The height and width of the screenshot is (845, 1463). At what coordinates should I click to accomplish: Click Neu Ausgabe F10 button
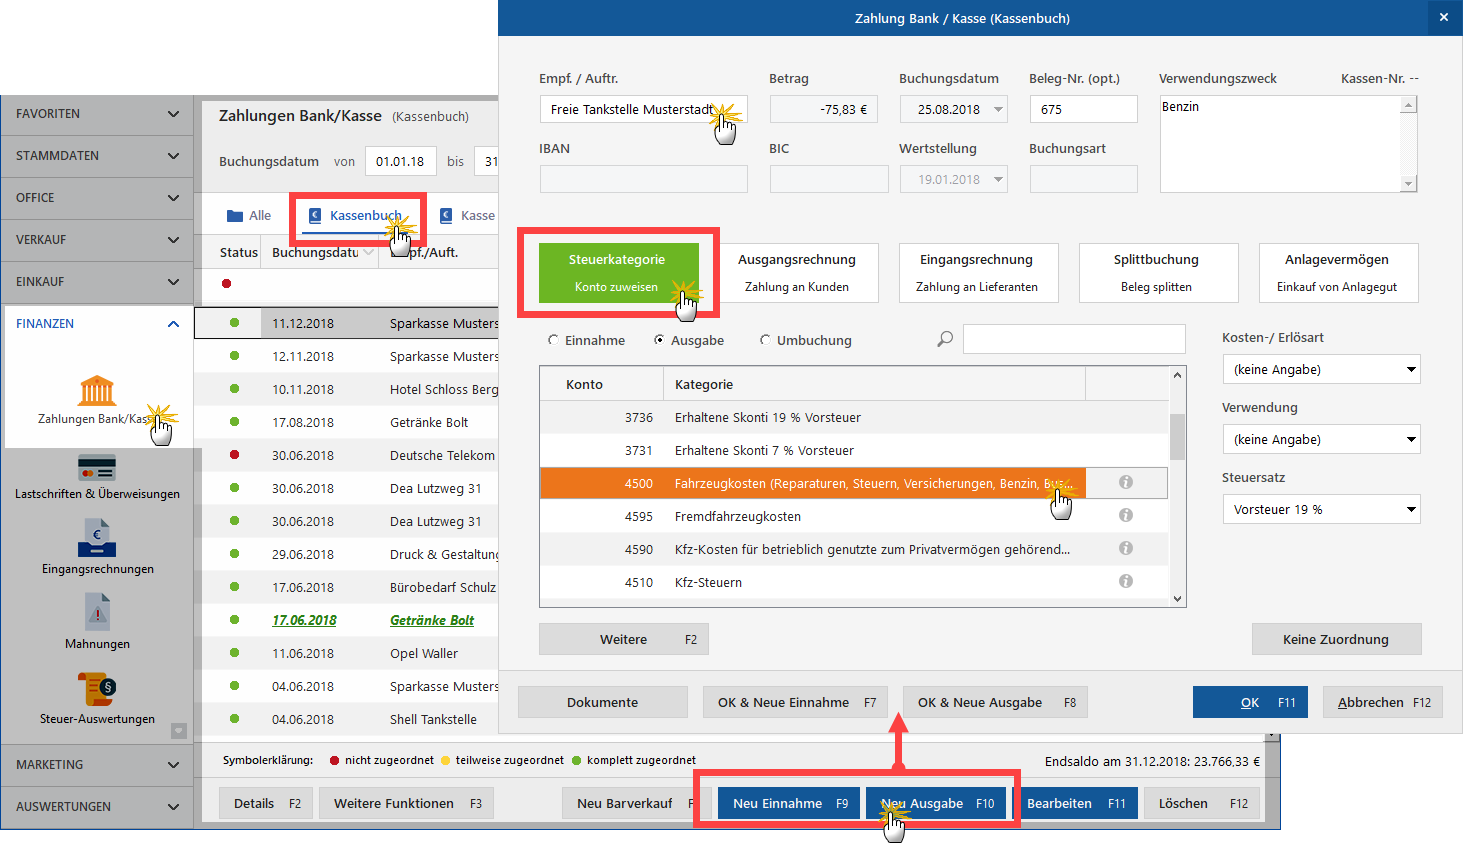937,804
